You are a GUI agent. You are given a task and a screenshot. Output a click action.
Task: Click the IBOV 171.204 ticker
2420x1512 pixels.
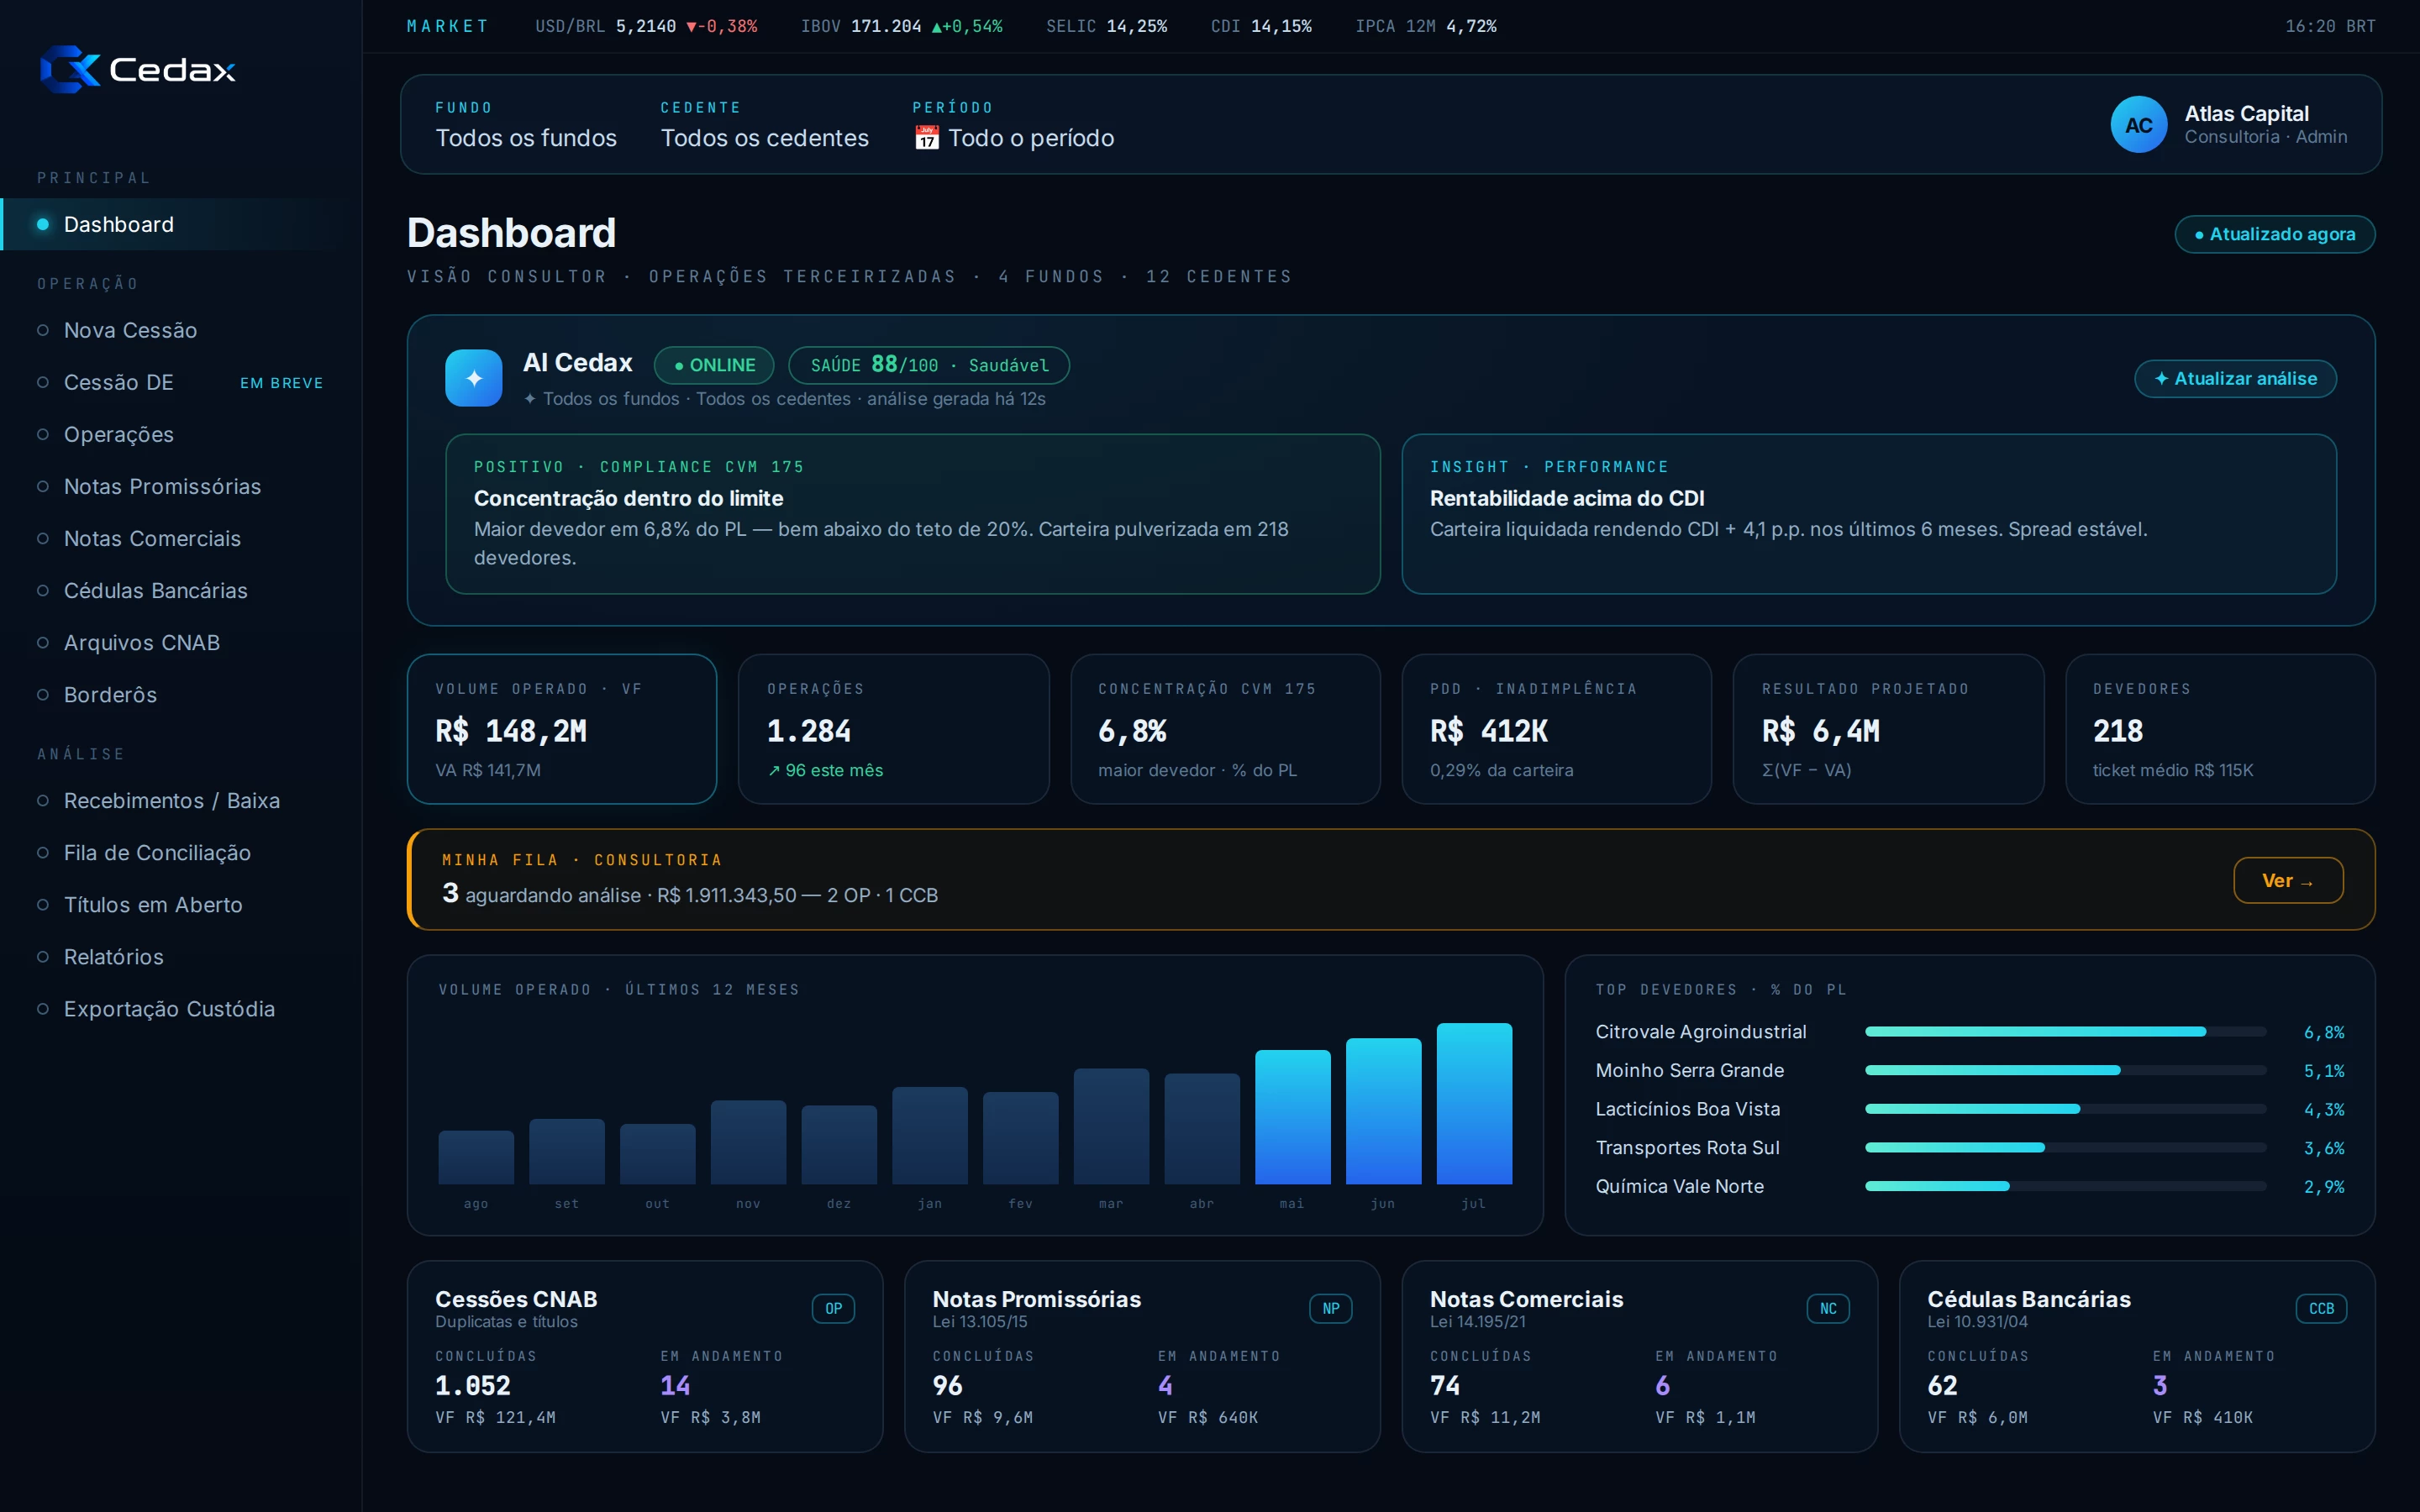901,26
